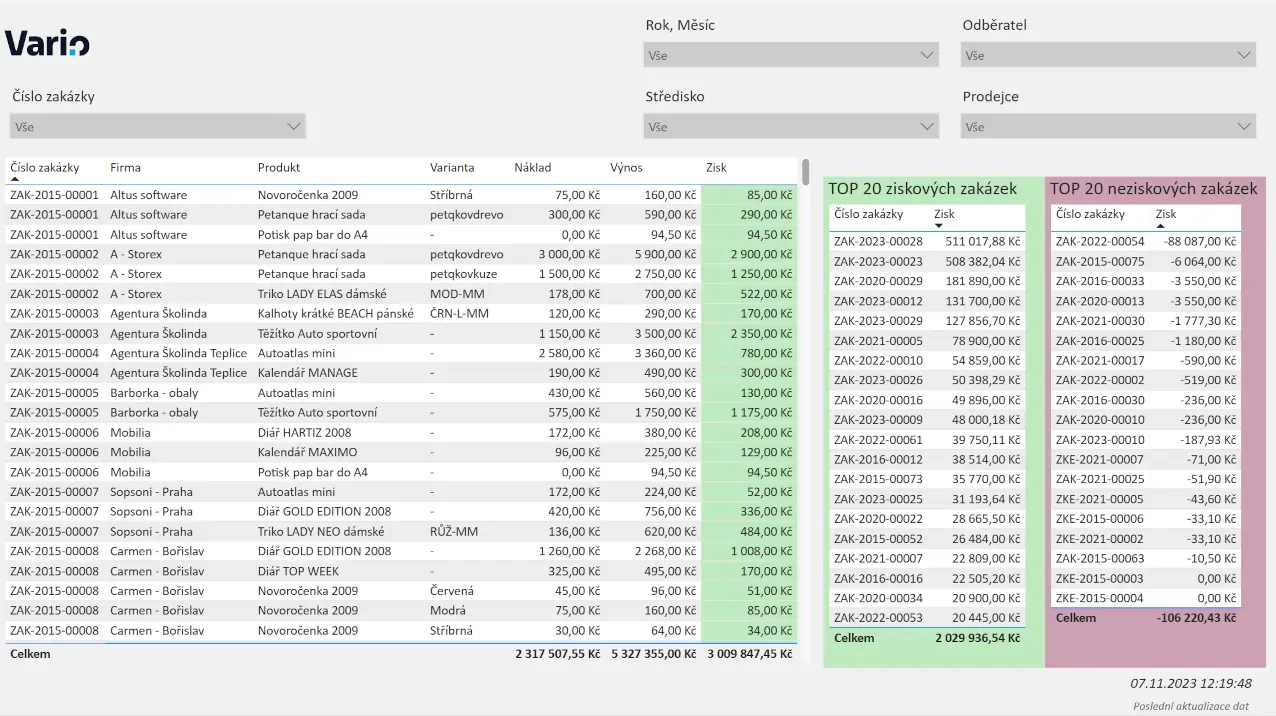
Task: Click Zisk header in TOP 20 neziskových table
Action: 1166,214
